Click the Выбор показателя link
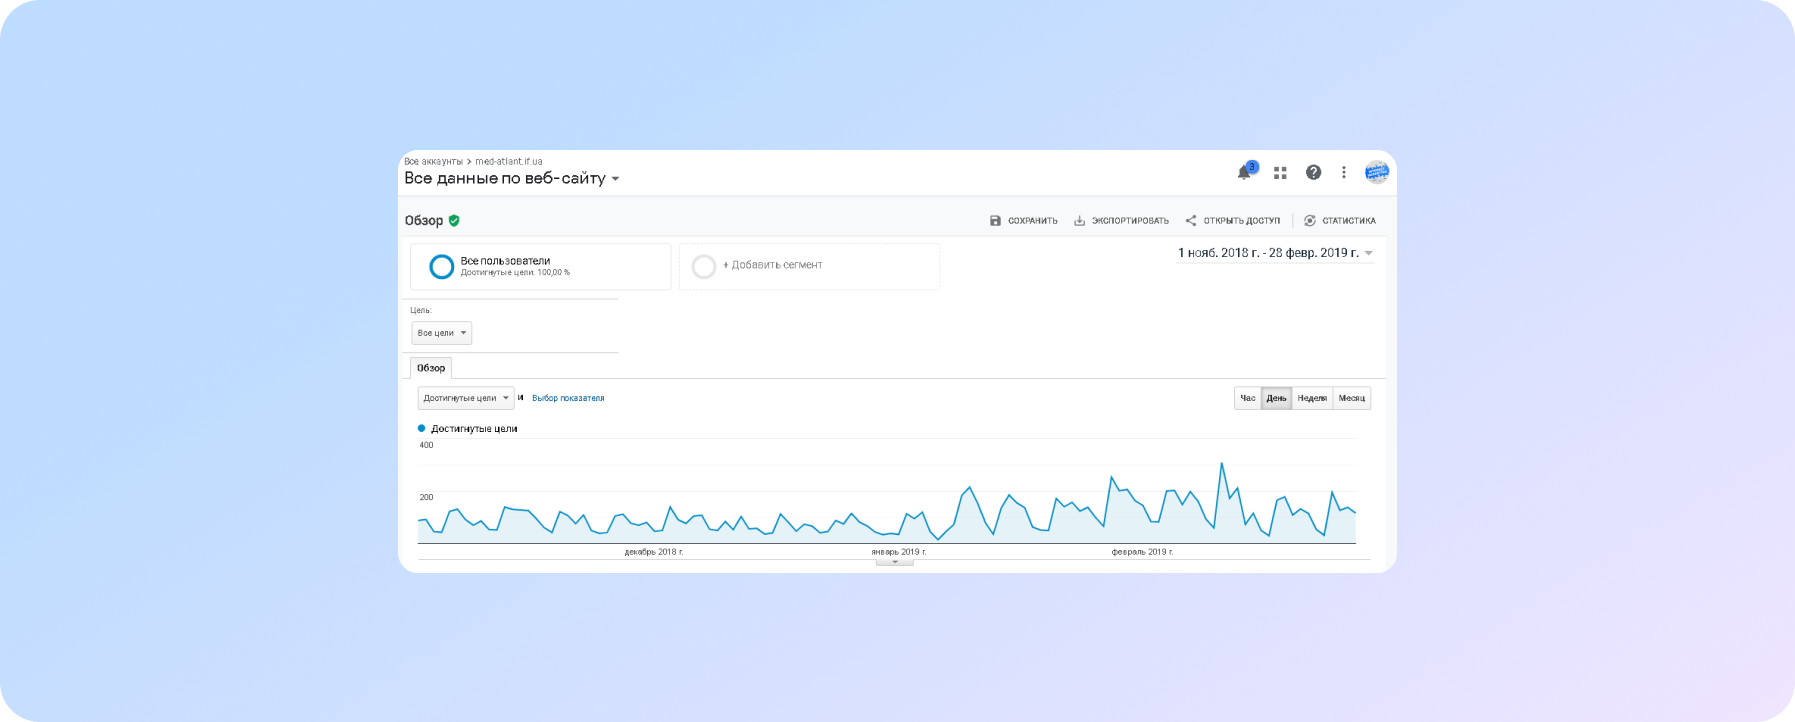This screenshot has width=1795, height=722. coord(568,398)
